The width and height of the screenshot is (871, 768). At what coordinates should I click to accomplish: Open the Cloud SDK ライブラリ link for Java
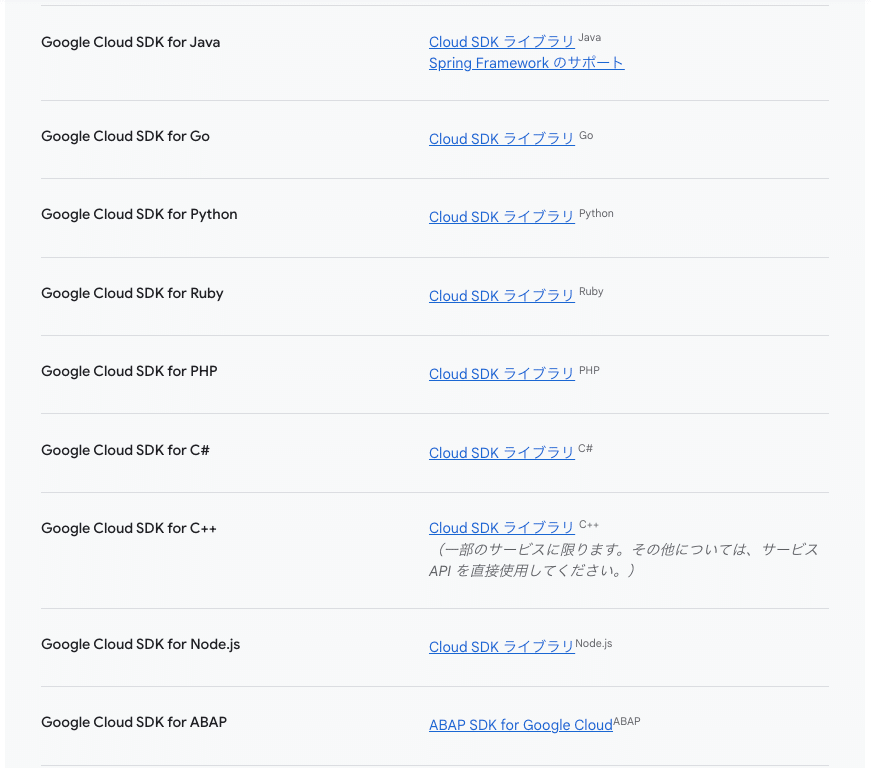(x=502, y=42)
